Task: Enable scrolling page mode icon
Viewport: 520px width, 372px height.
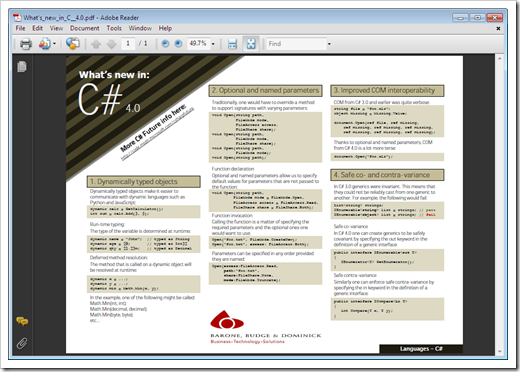Action: click(232, 44)
